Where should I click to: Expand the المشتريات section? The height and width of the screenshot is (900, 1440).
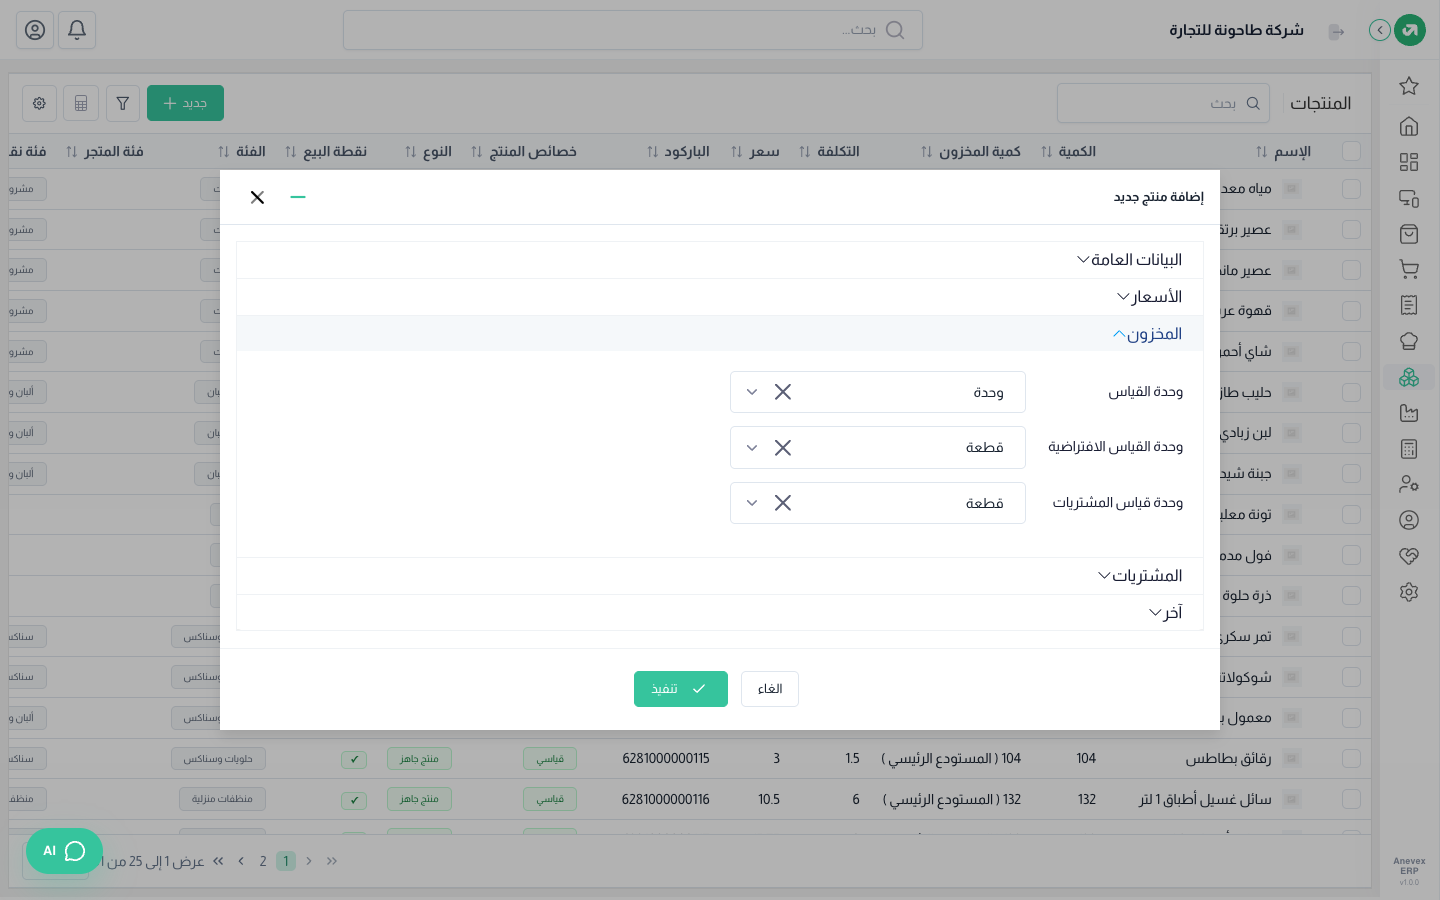point(720,576)
